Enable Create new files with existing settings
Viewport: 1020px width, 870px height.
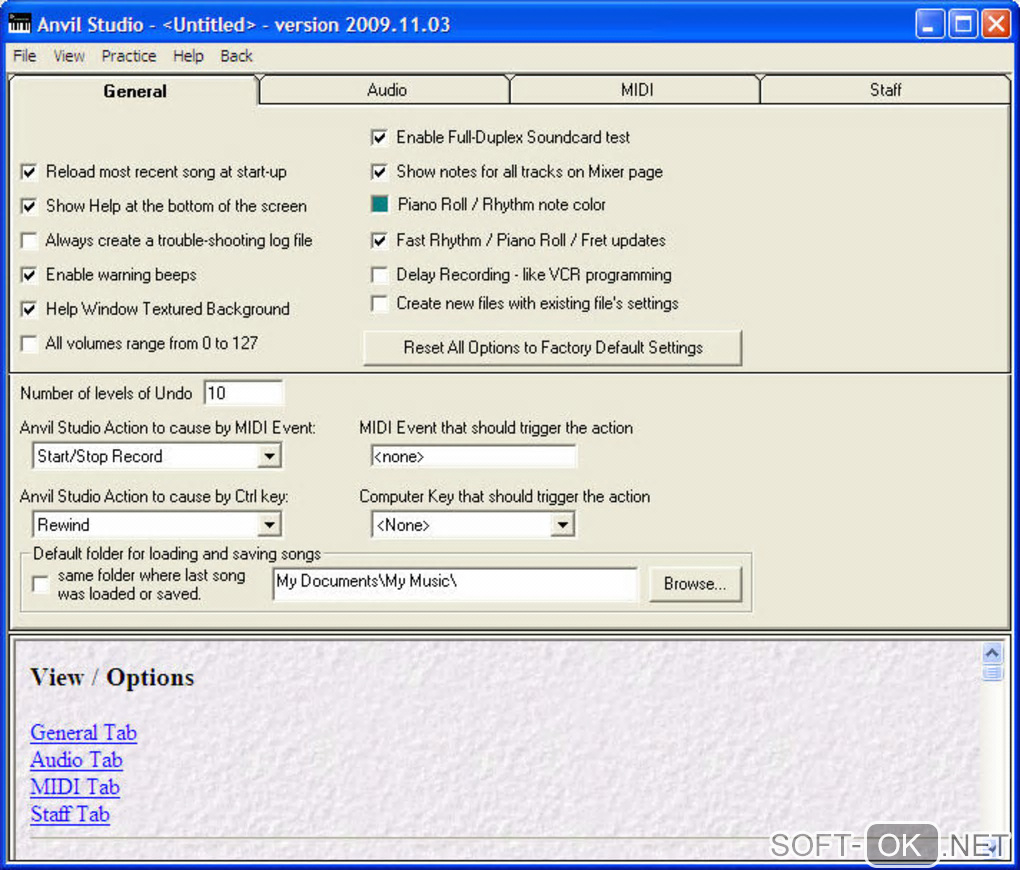379,304
